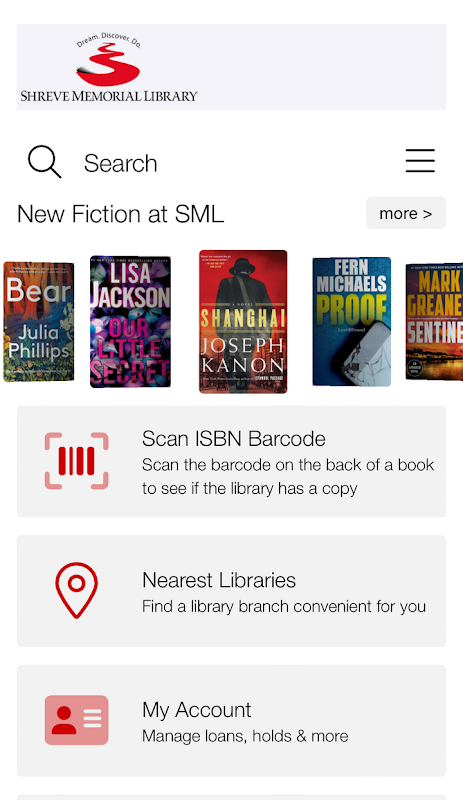Select Fern Michaels Proof book cover

[352, 322]
